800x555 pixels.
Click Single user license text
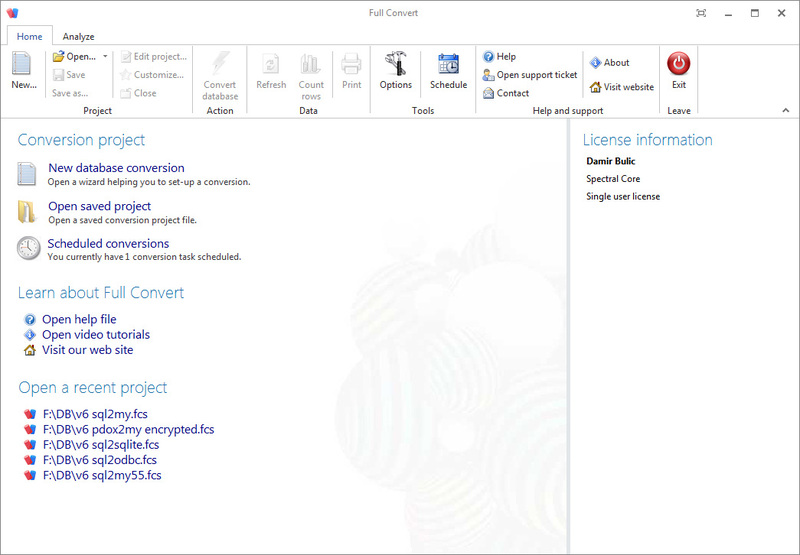623,197
